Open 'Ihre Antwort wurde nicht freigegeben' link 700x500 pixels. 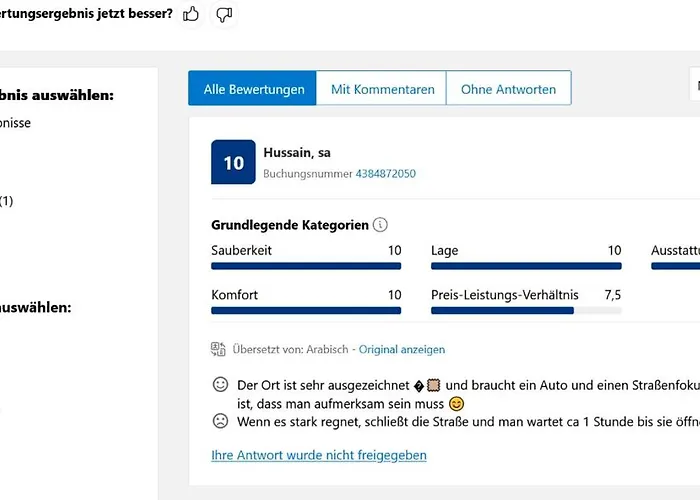[319, 455]
